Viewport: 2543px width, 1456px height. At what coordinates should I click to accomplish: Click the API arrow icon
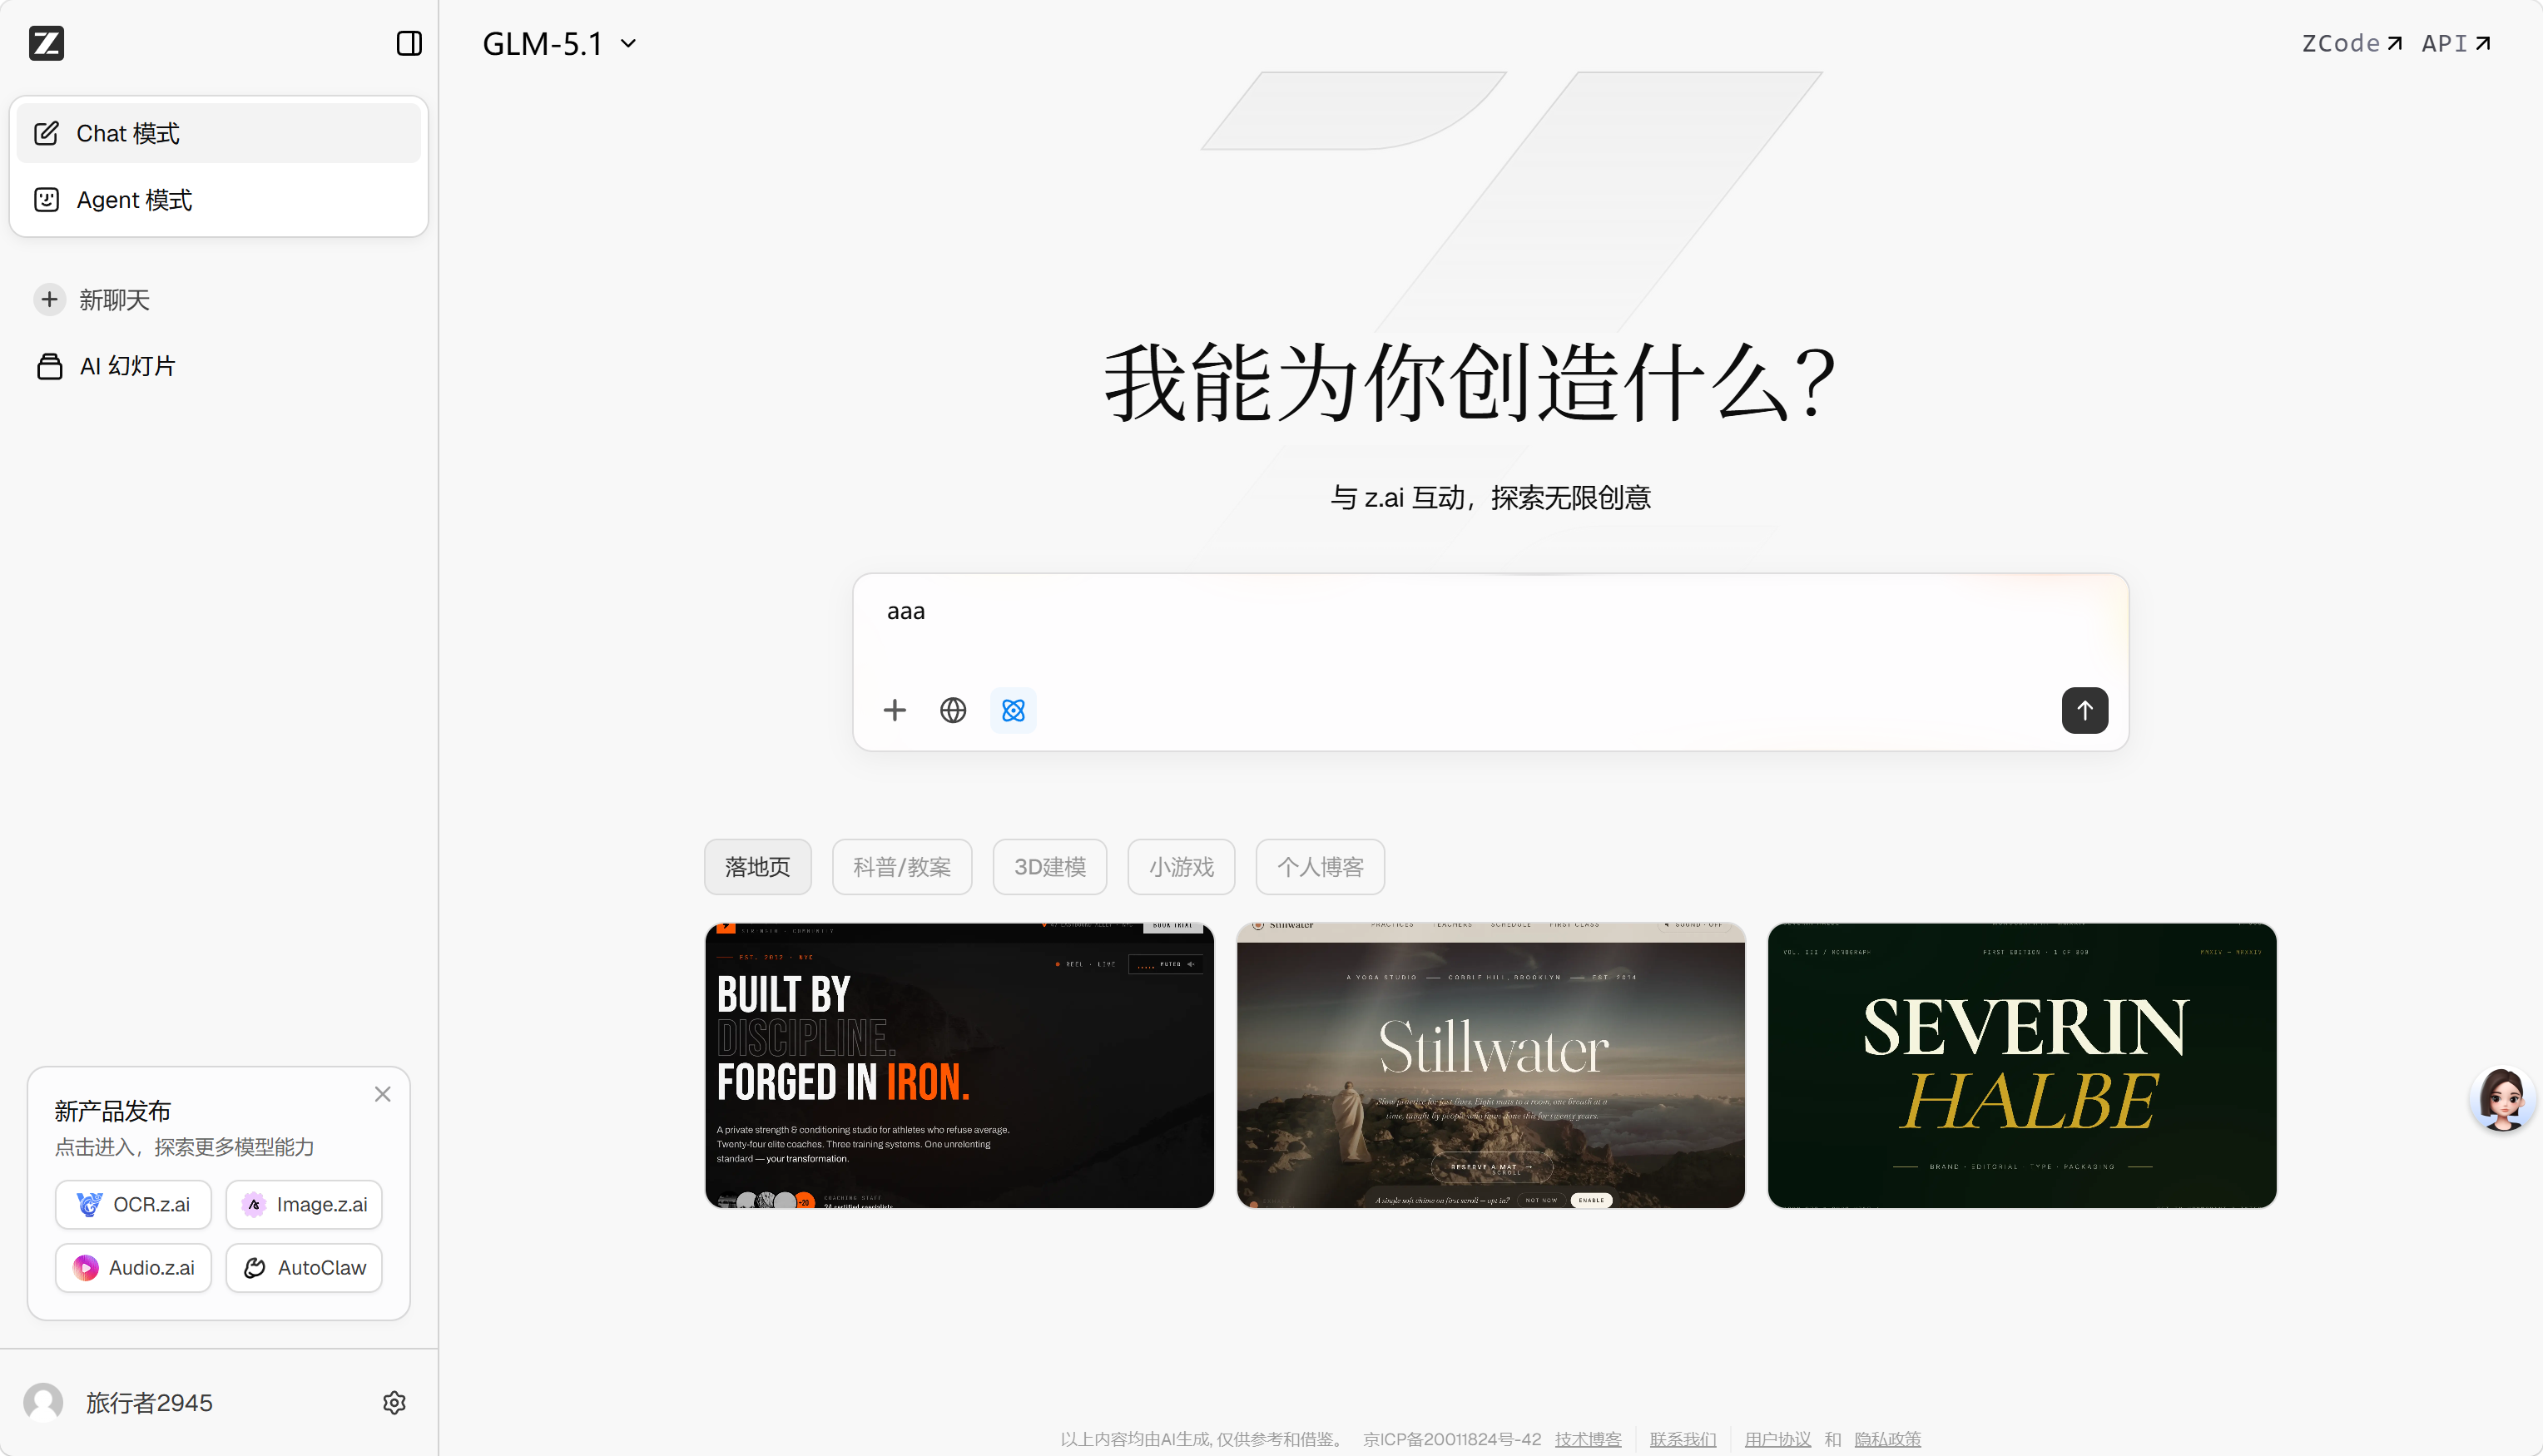pos(2482,43)
